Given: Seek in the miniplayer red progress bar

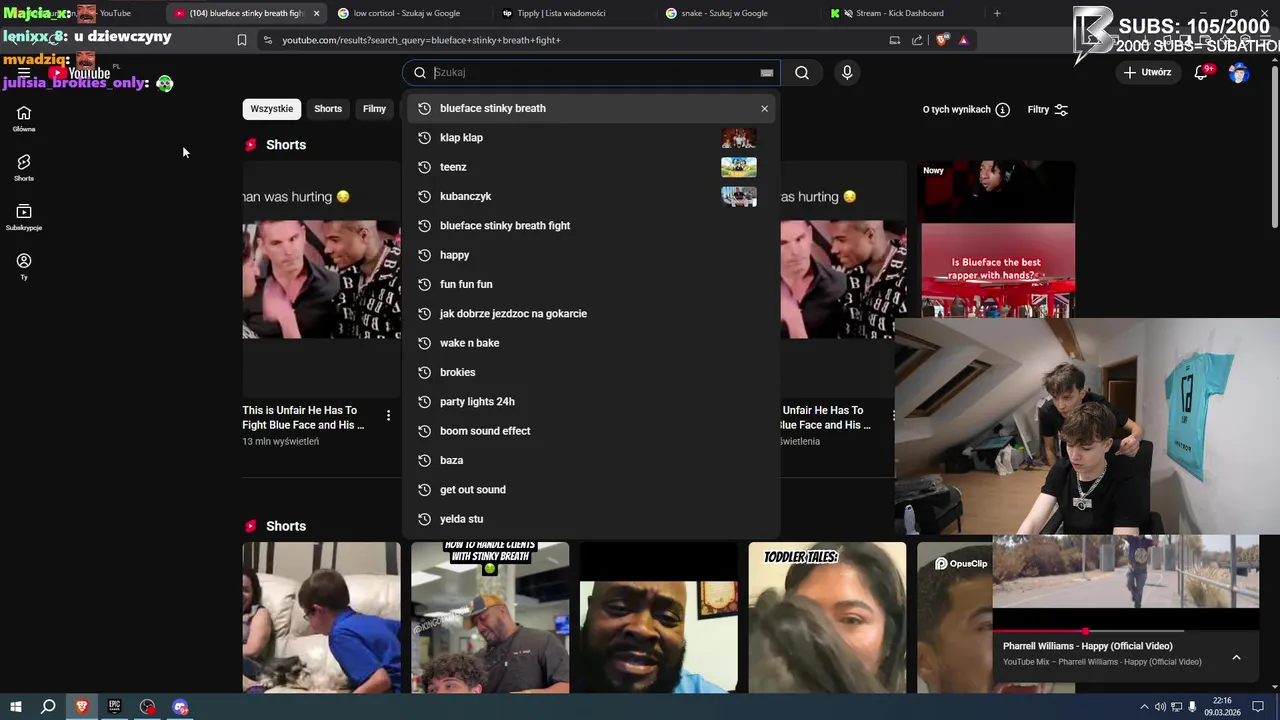Looking at the screenshot, I should point(1088,631).
